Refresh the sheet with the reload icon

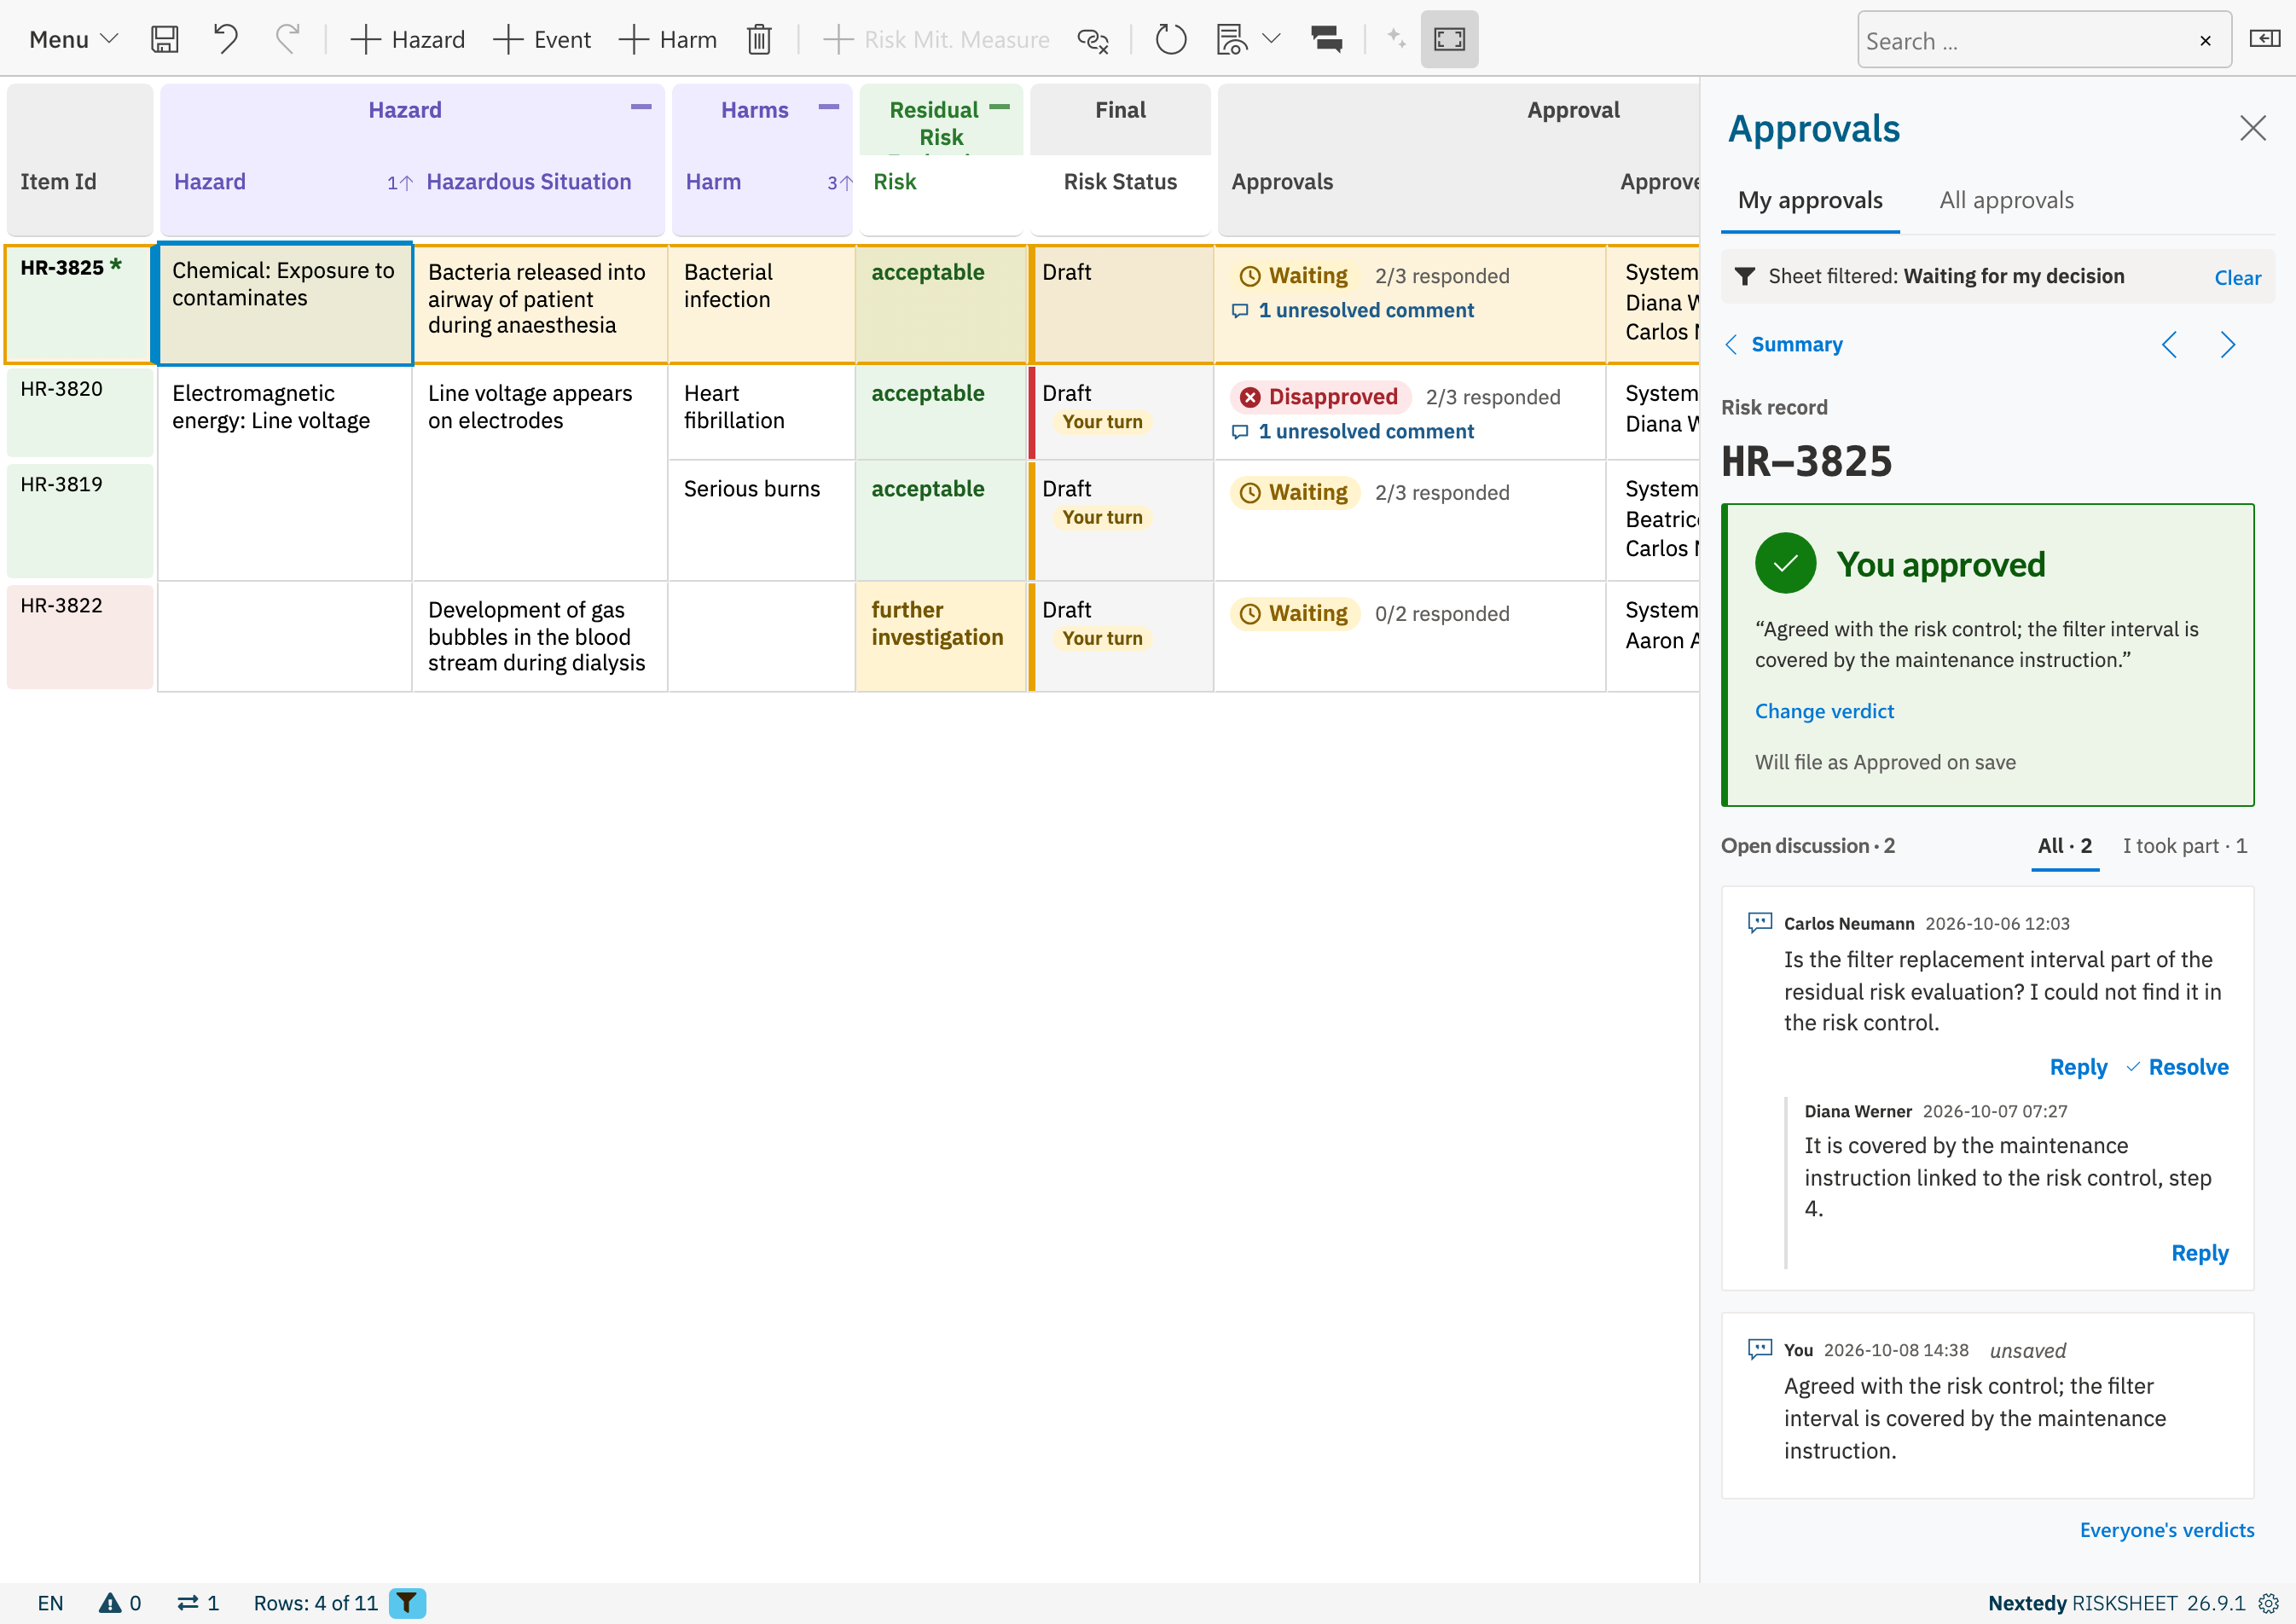click(1170, 40)
